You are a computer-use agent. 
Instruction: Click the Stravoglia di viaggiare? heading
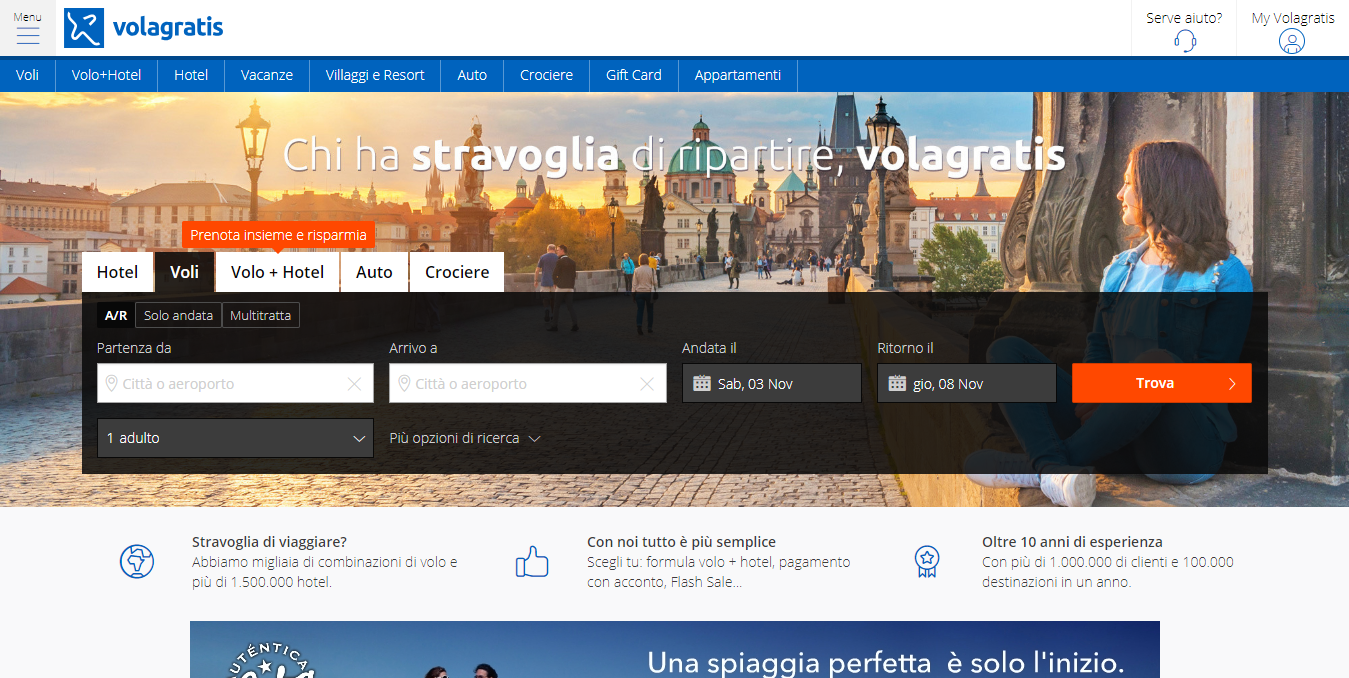pos(269,542)
